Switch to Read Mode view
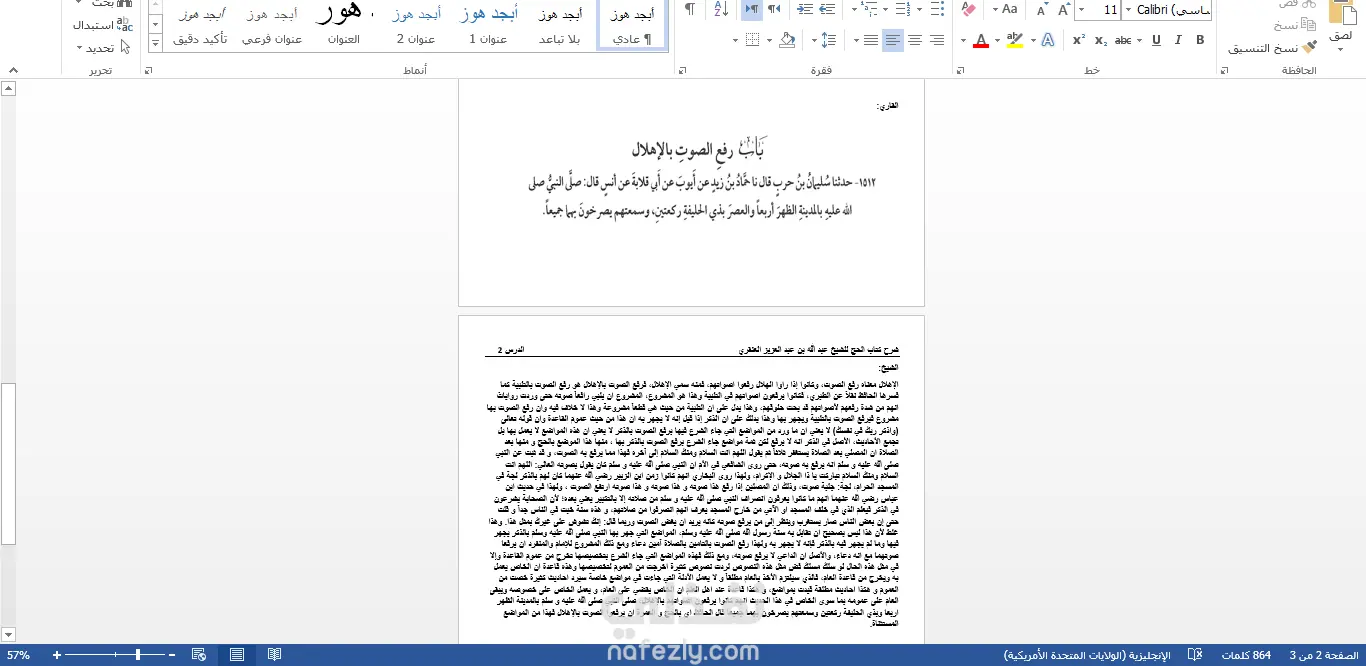 (274, 655)
